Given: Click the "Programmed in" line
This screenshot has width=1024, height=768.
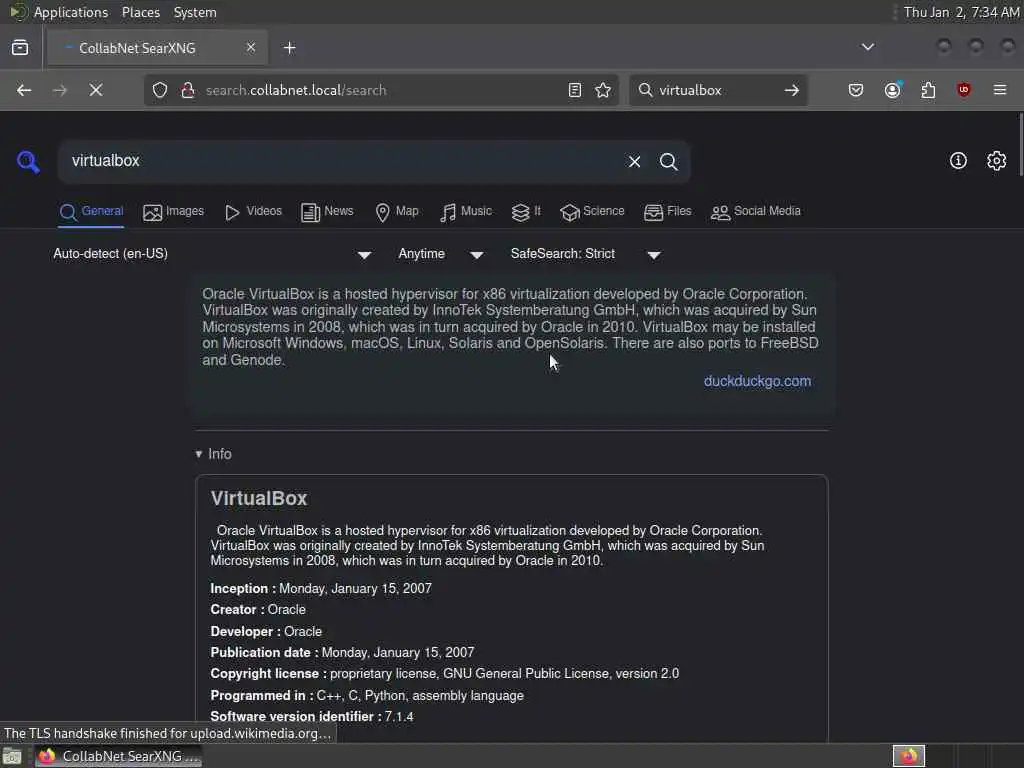Looking at the screenshot, I should coord(367,696).
